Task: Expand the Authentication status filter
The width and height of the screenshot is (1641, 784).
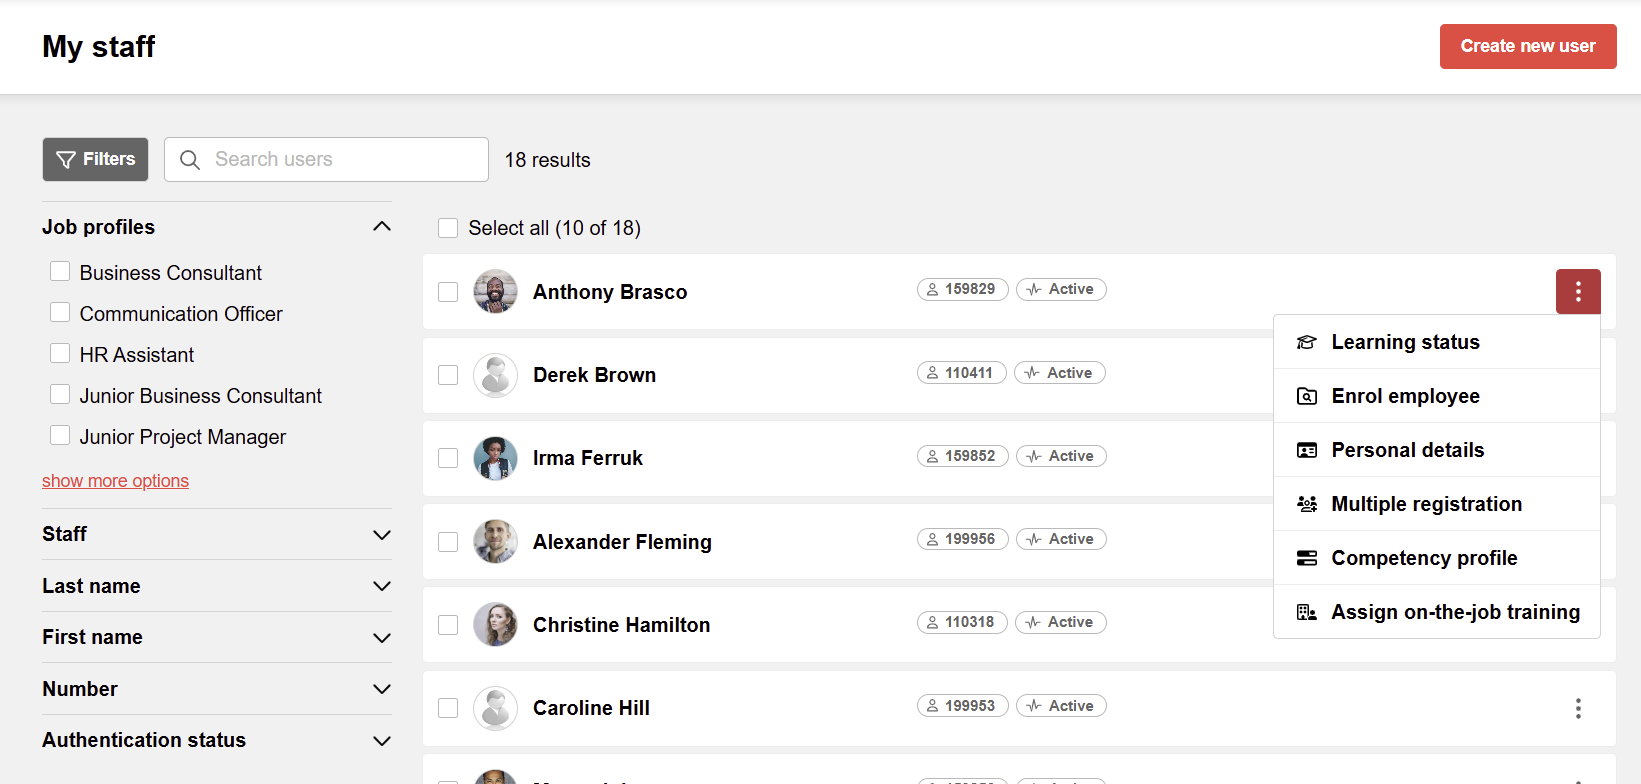Action: pos(381,741)
